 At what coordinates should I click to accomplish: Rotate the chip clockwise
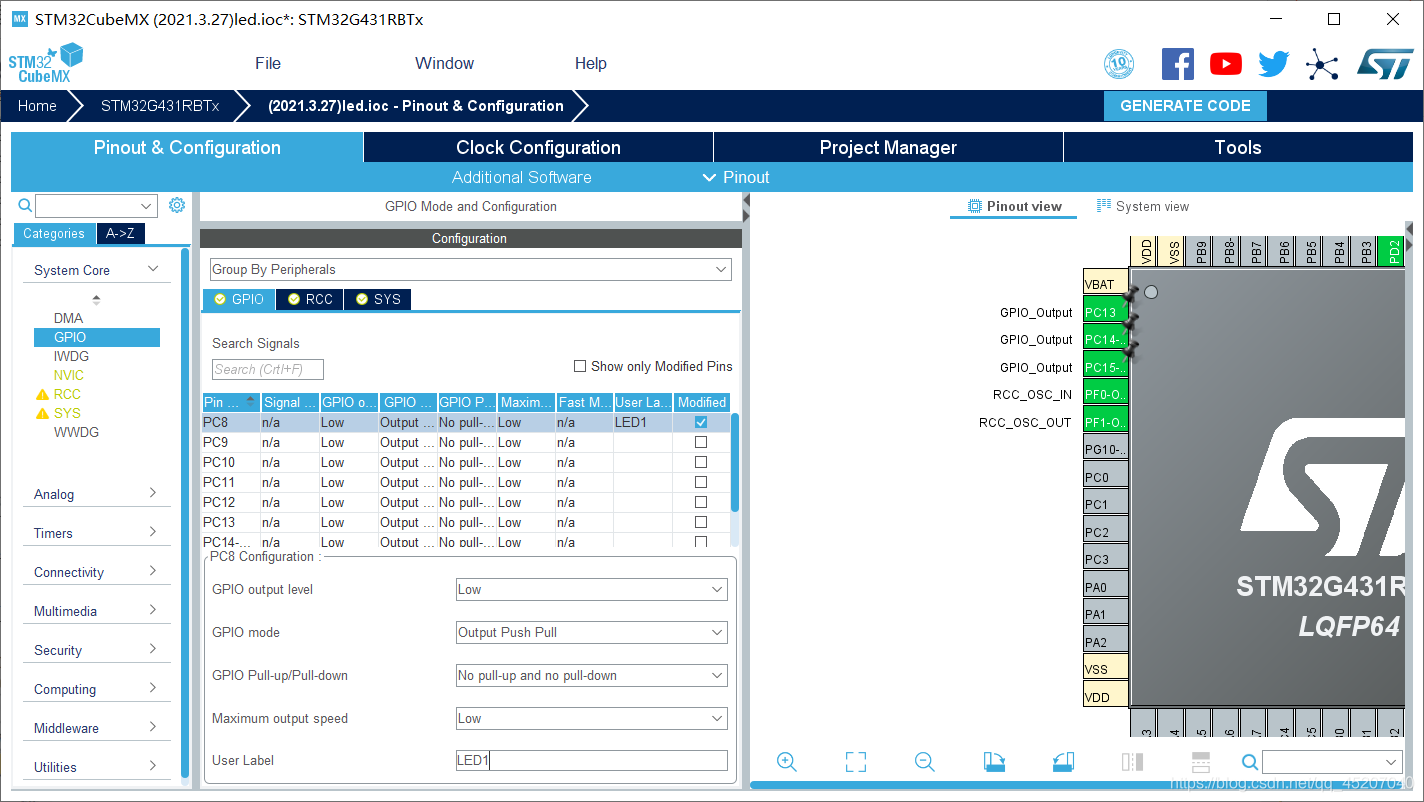[x=994, y=762]
